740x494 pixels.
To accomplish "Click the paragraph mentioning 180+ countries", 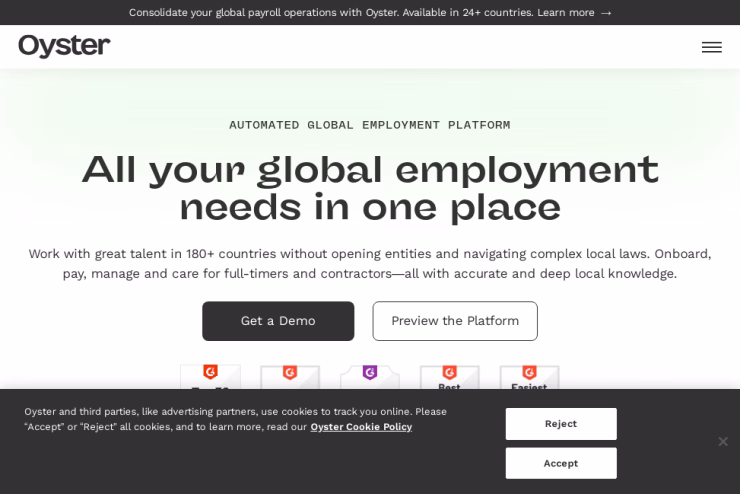I will (370, 264).
